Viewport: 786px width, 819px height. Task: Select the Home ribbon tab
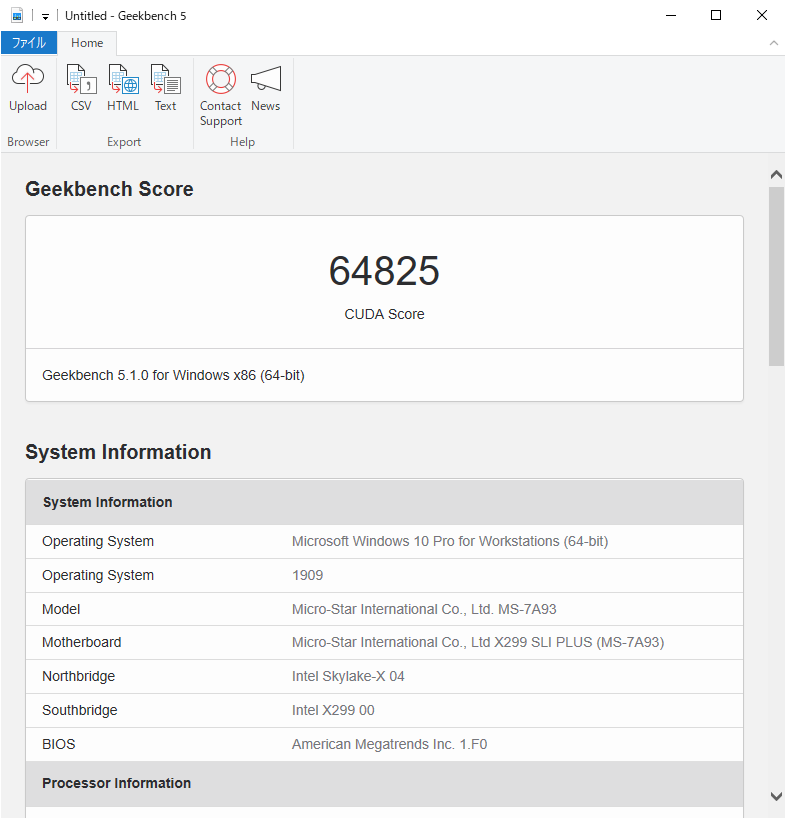(x=87, y=43)
